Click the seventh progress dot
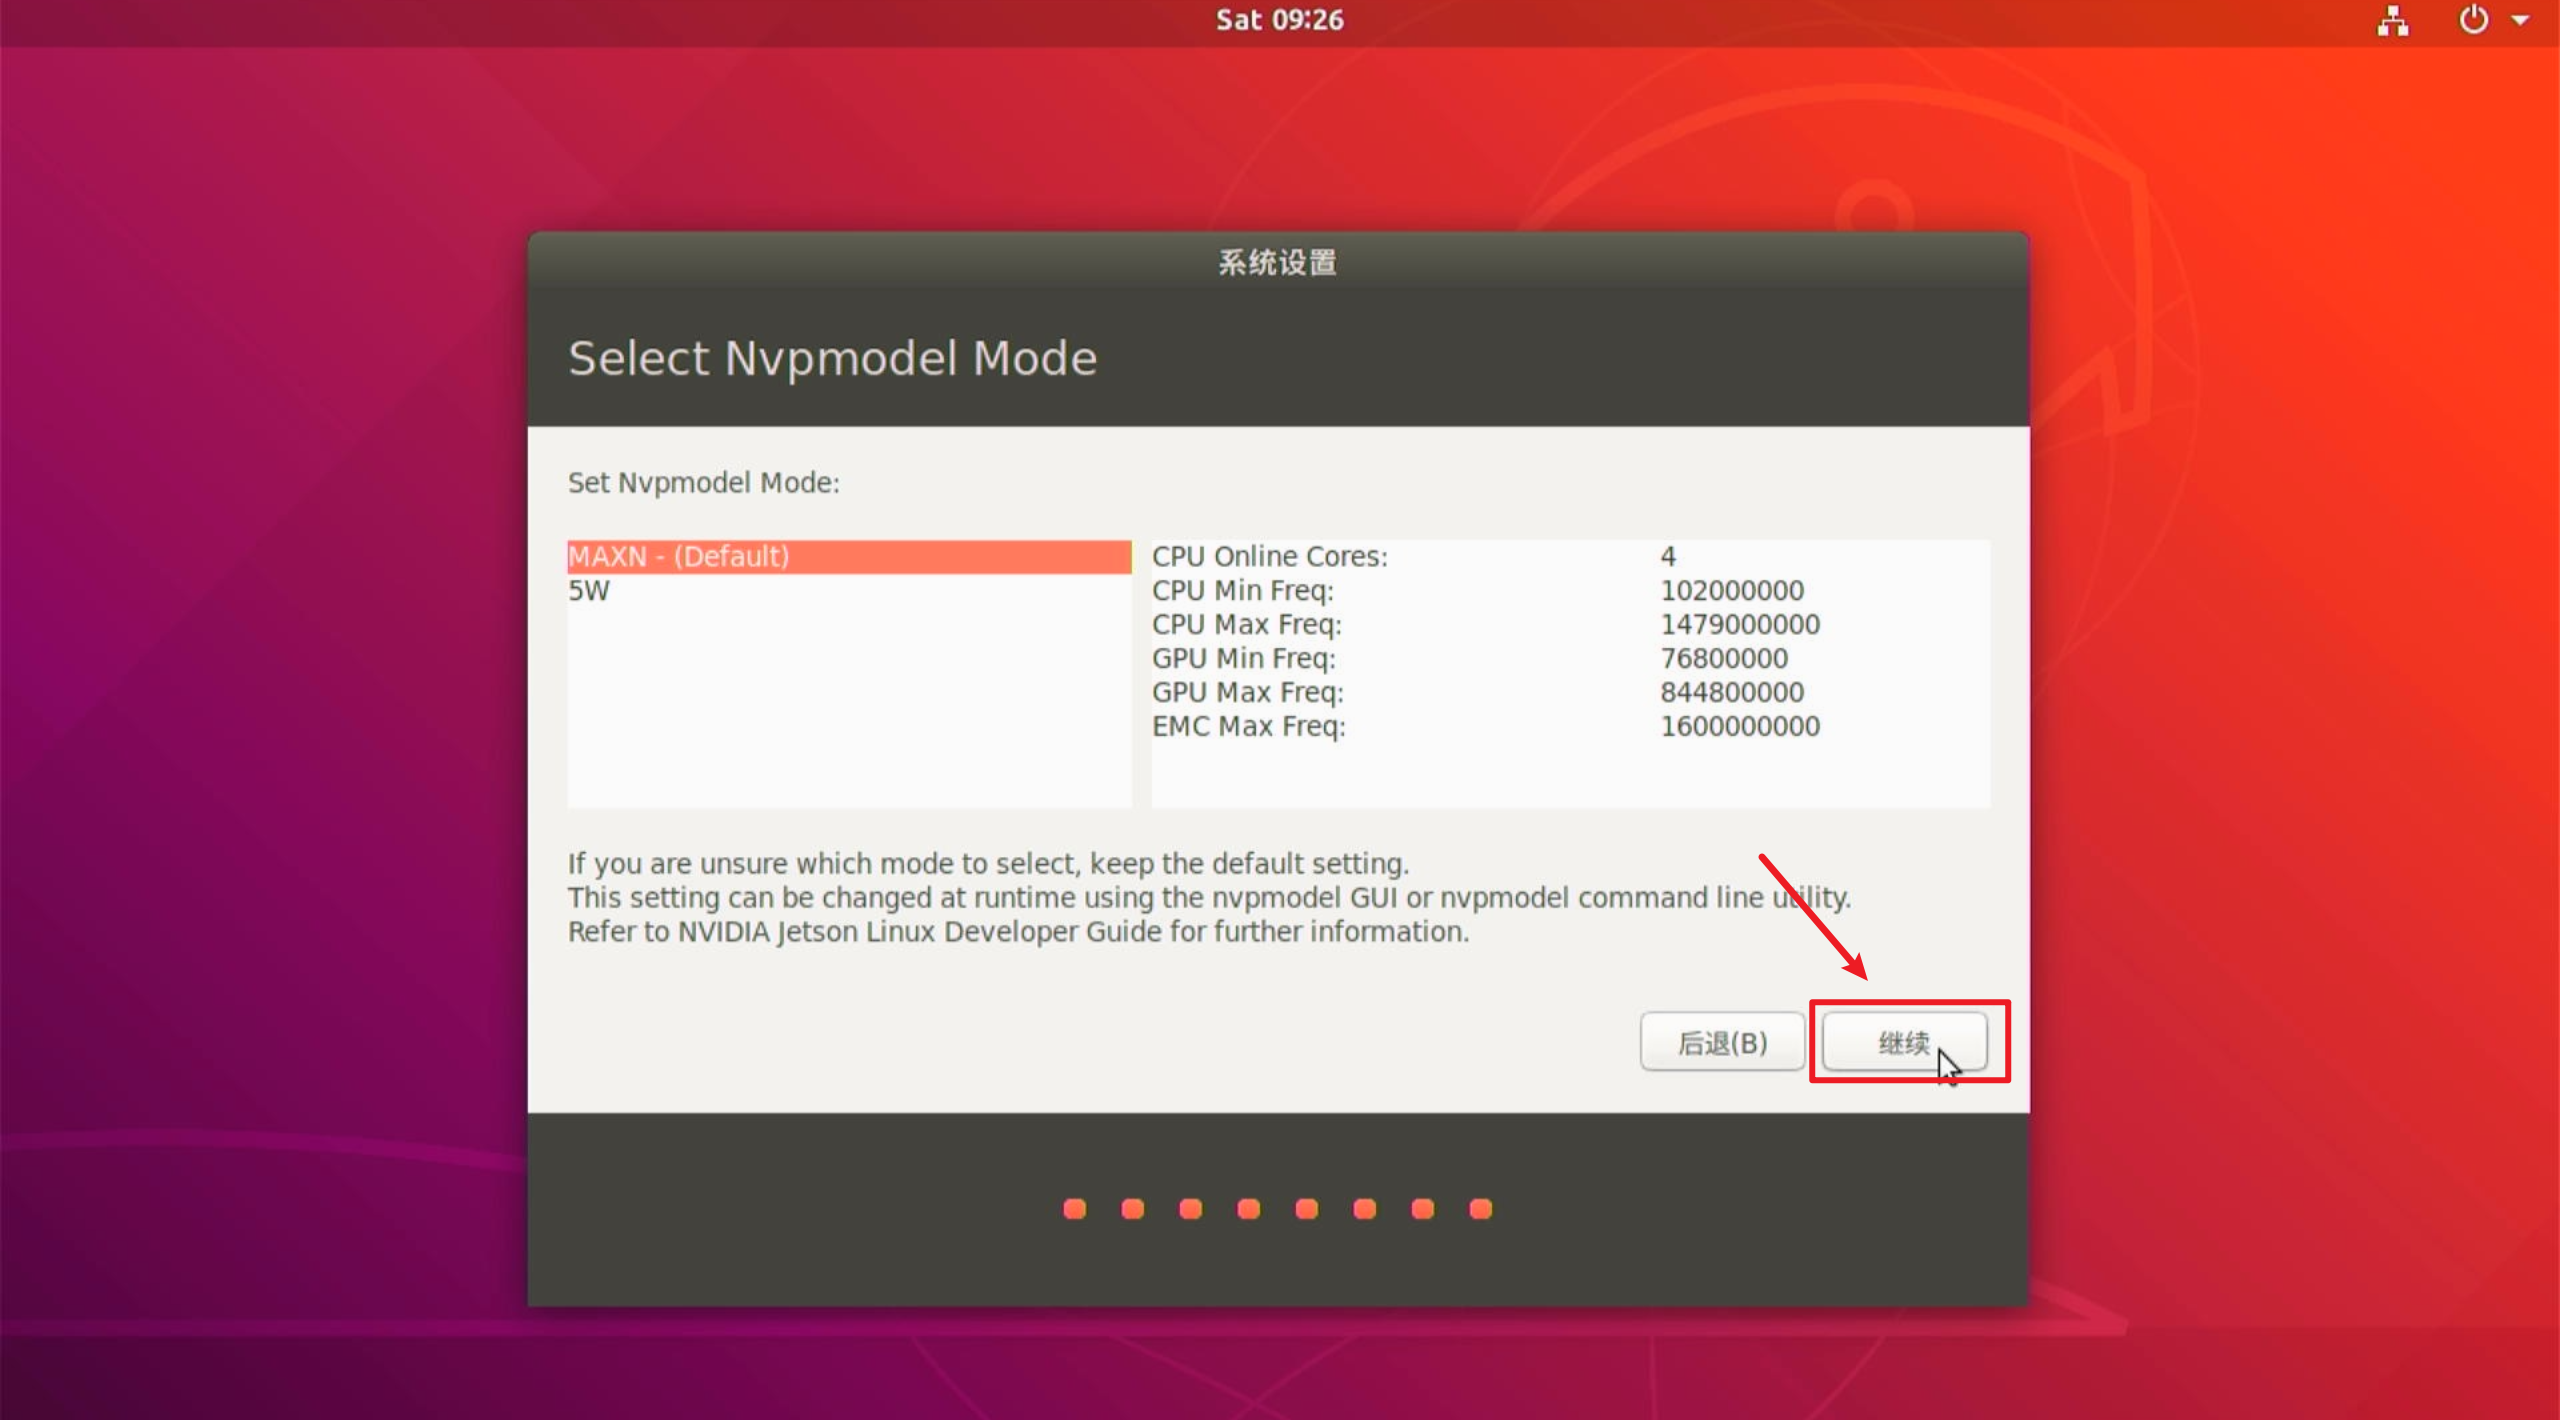The width and height of the screenshot is (2560, 1420). tap(1423, 1209)
